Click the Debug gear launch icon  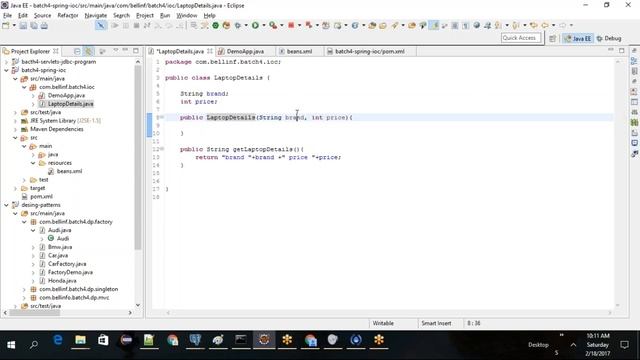click(x=238, y=26)
